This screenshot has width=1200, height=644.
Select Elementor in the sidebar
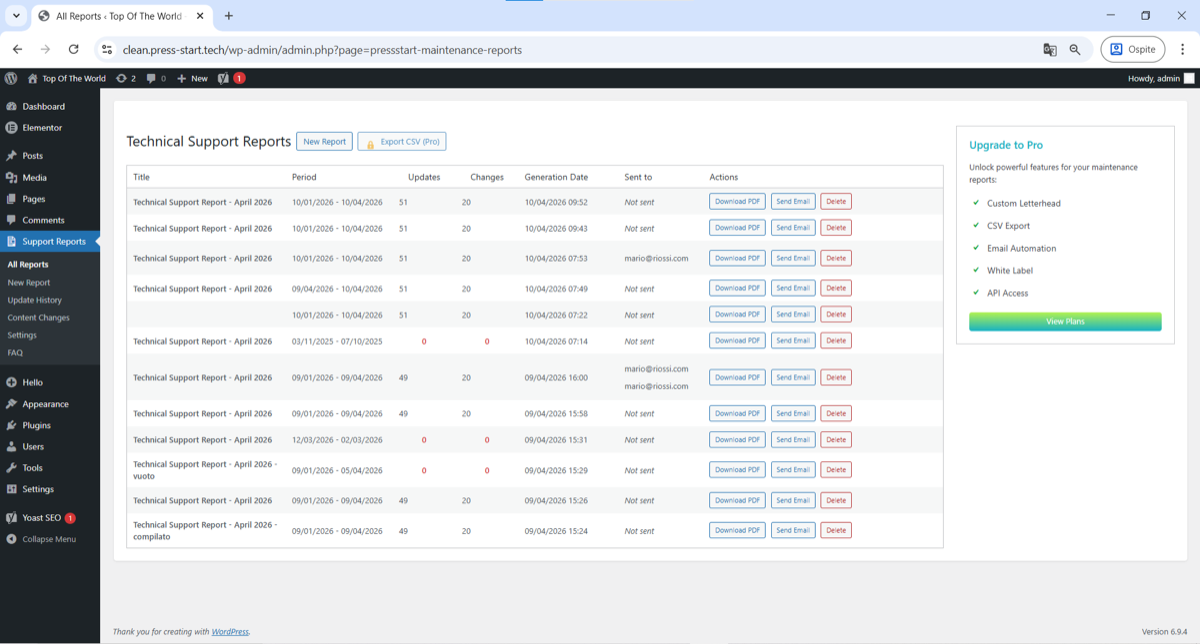click(x=40, y=127)
